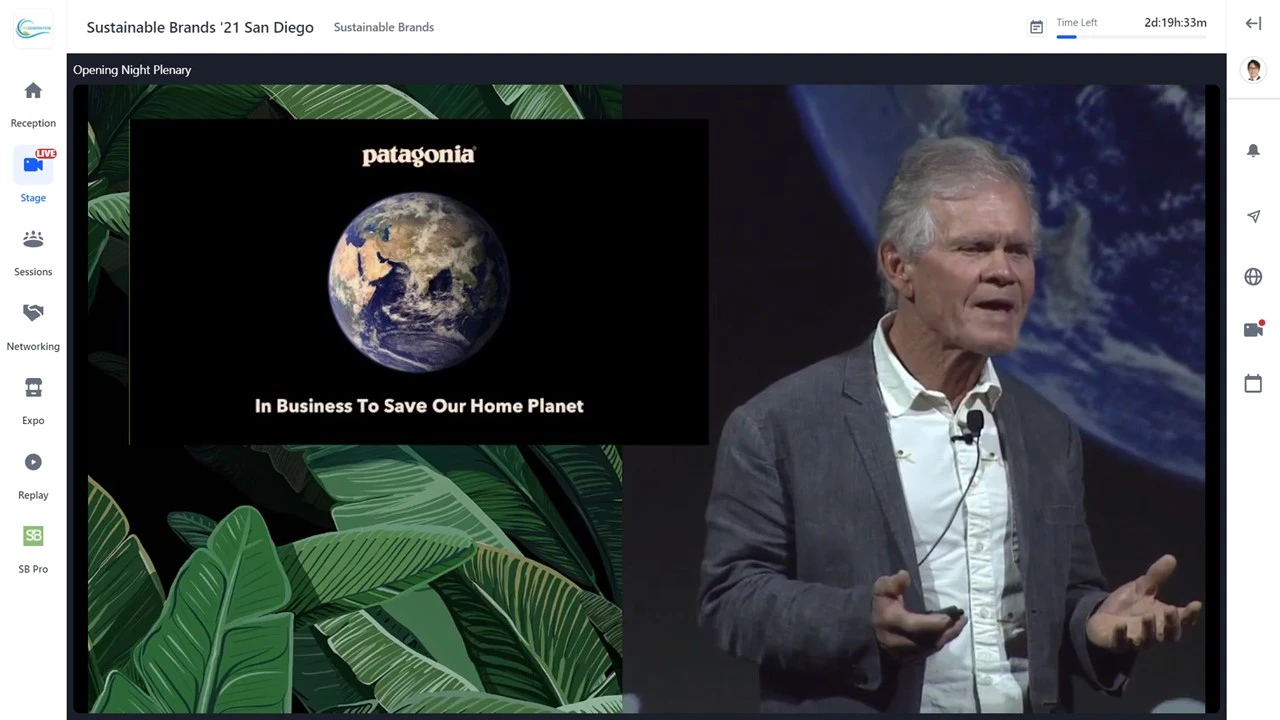Viewport: 1280px width, 720px height.
Task: Open the Sessions section
Action: [x=33, y=252]
